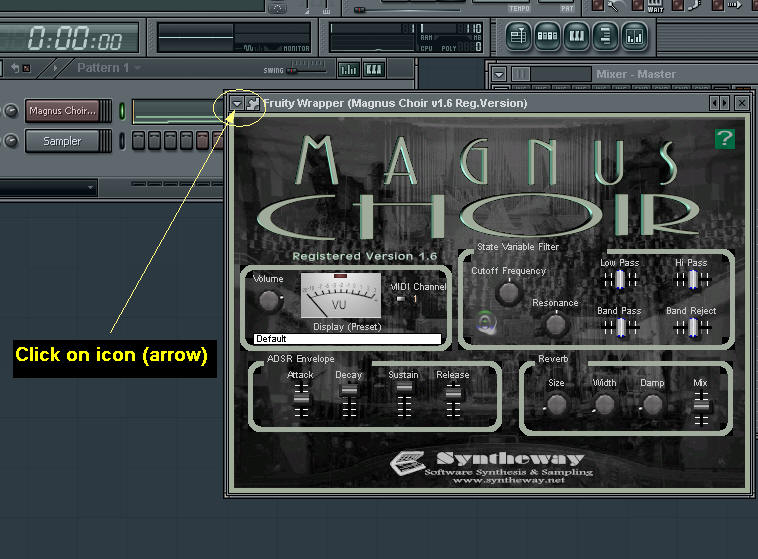Toggle the fourth Sampler step button
This screenshot has width=758, height=559.
(x=186, y=141)
